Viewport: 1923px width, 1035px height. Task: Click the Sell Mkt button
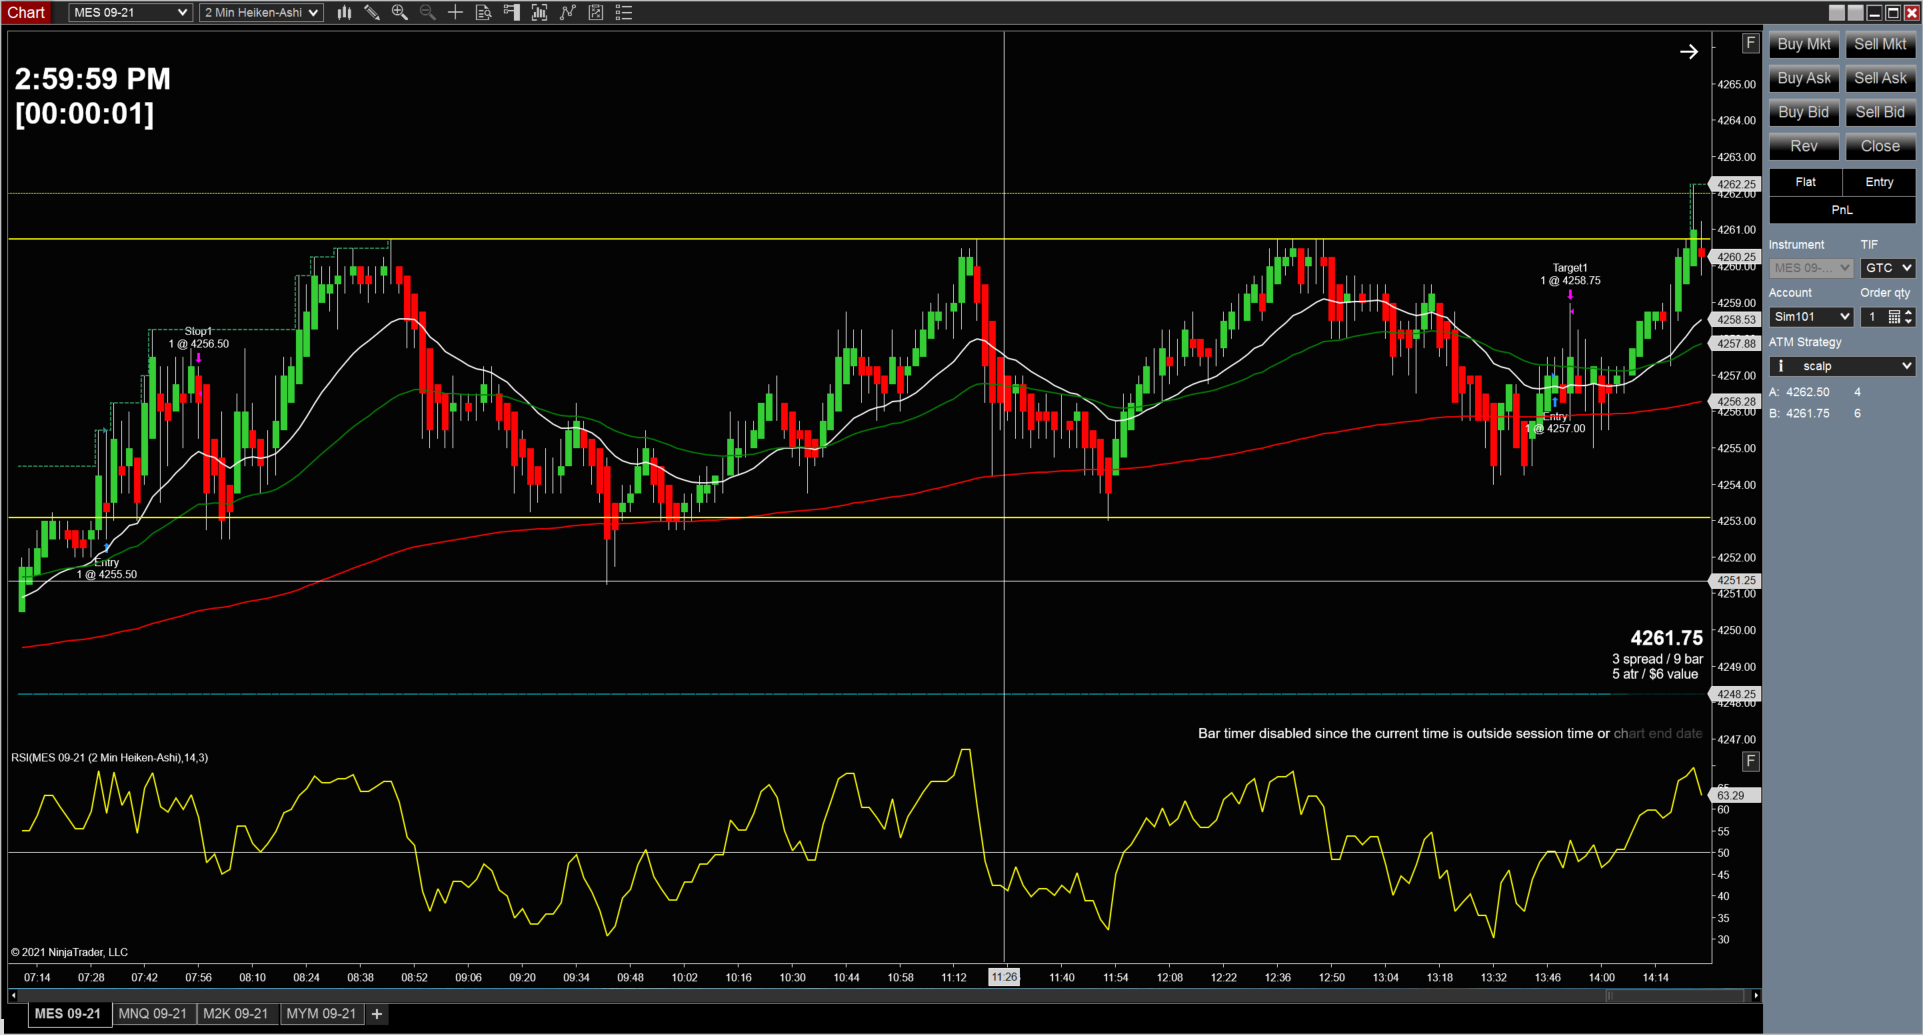tap(1880, 44)
